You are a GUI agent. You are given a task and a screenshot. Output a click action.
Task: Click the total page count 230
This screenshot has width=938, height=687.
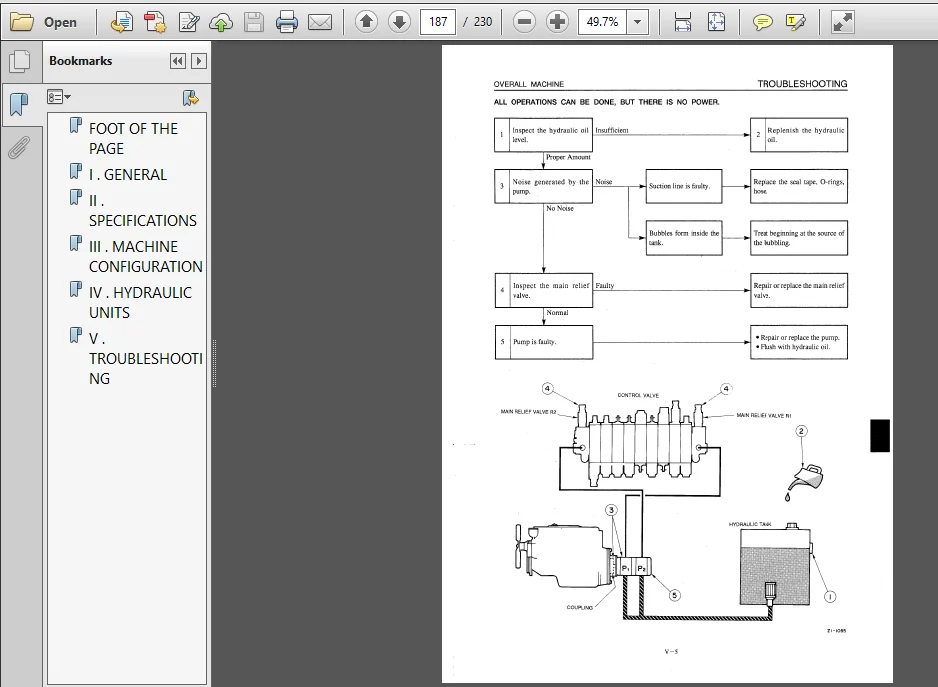(483, 22)
